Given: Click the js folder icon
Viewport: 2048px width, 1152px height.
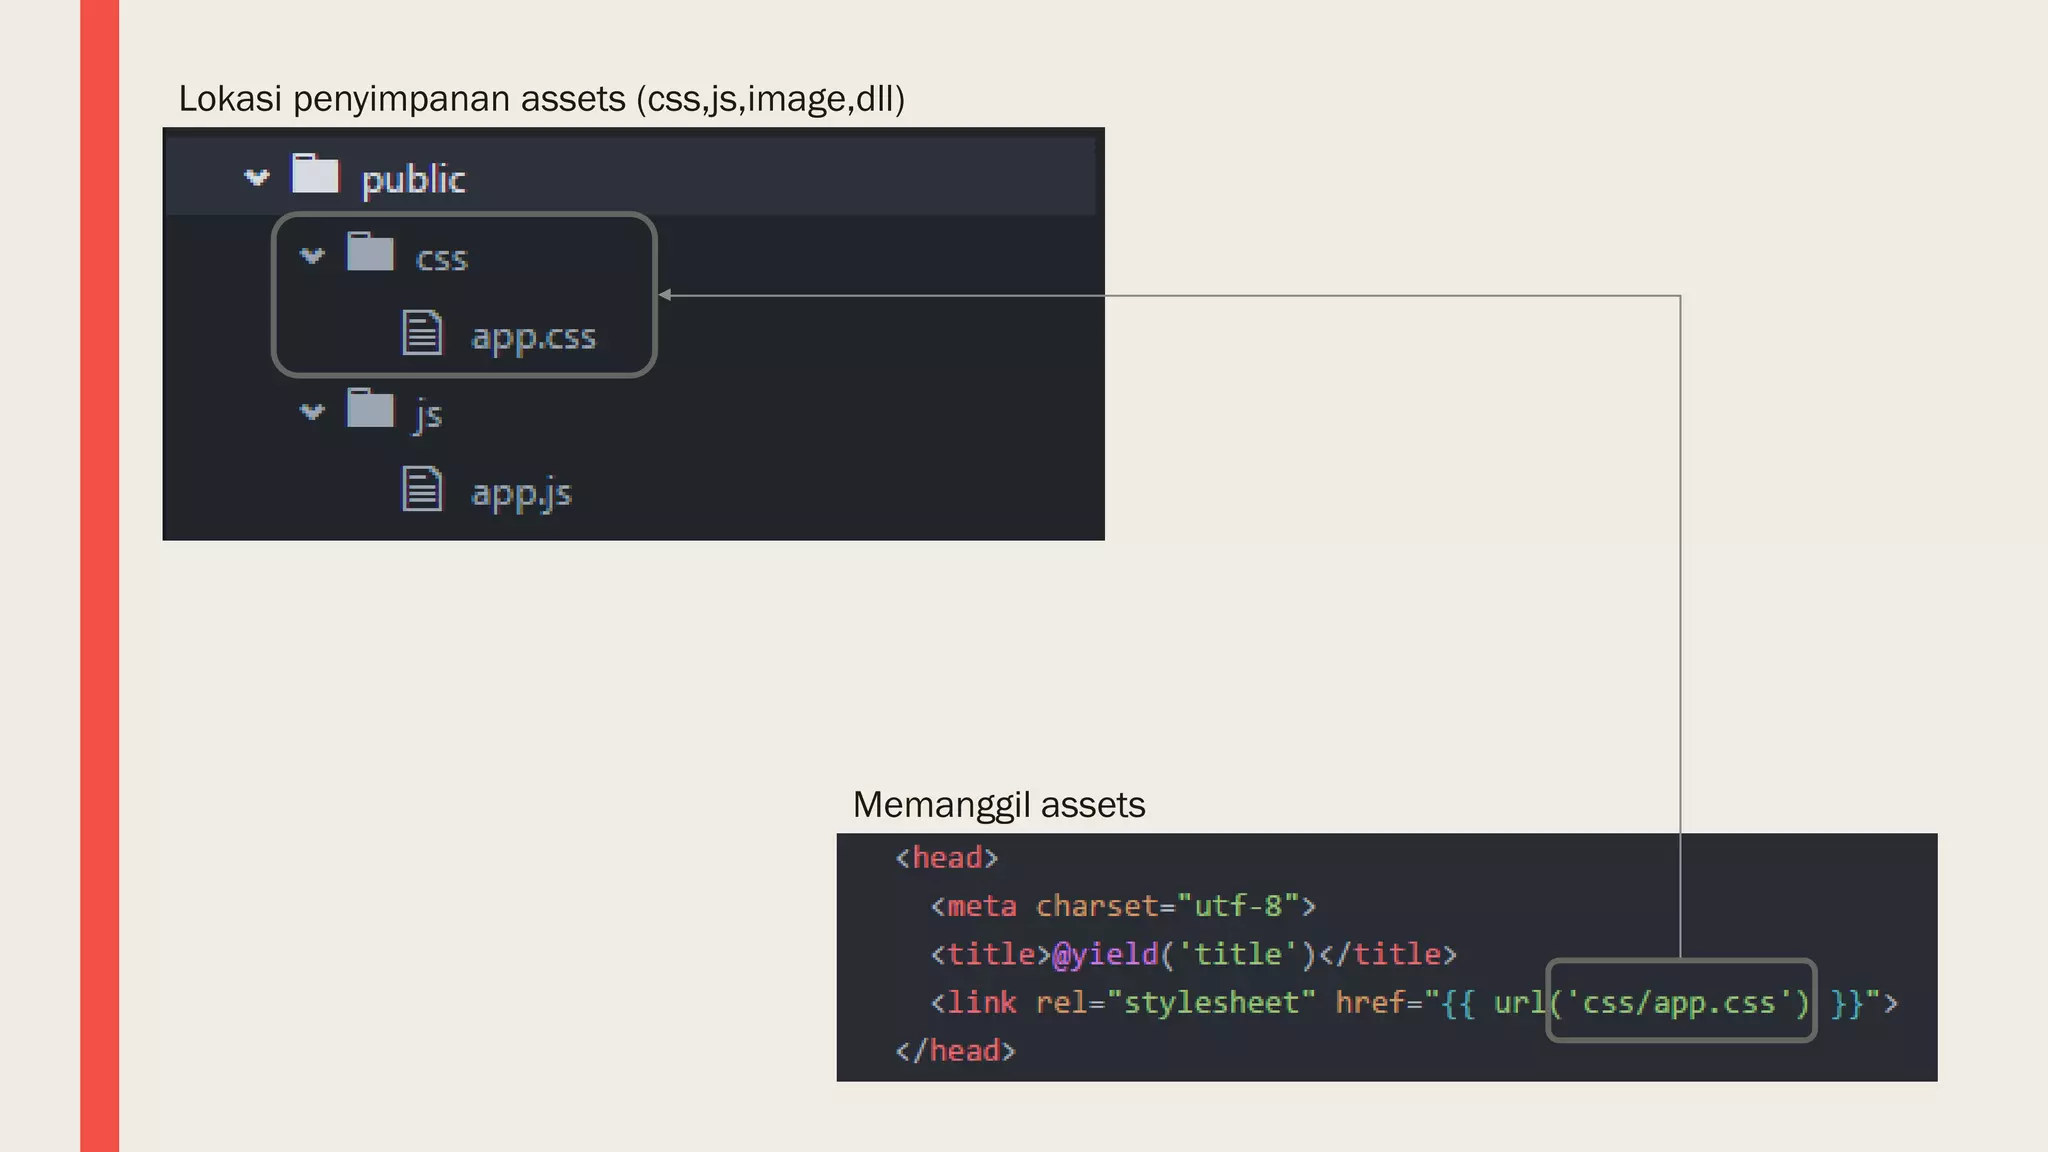Looking at the screenshot, I should tap(370, 407).
